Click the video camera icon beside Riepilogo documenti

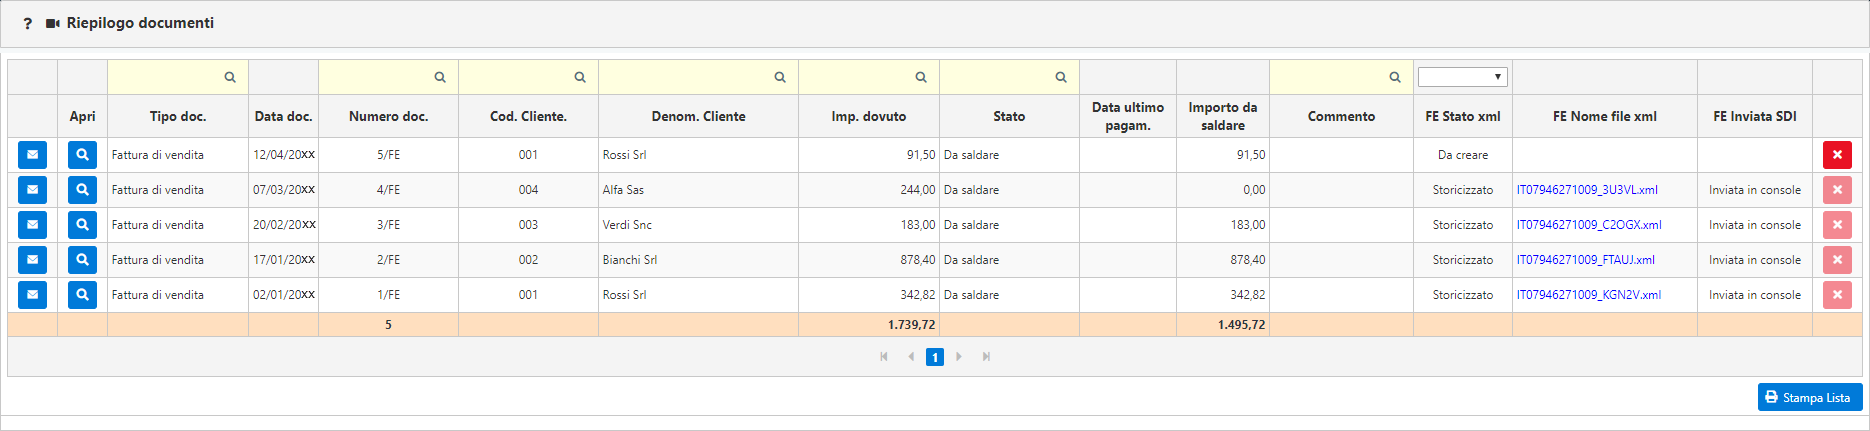(53, 23)
